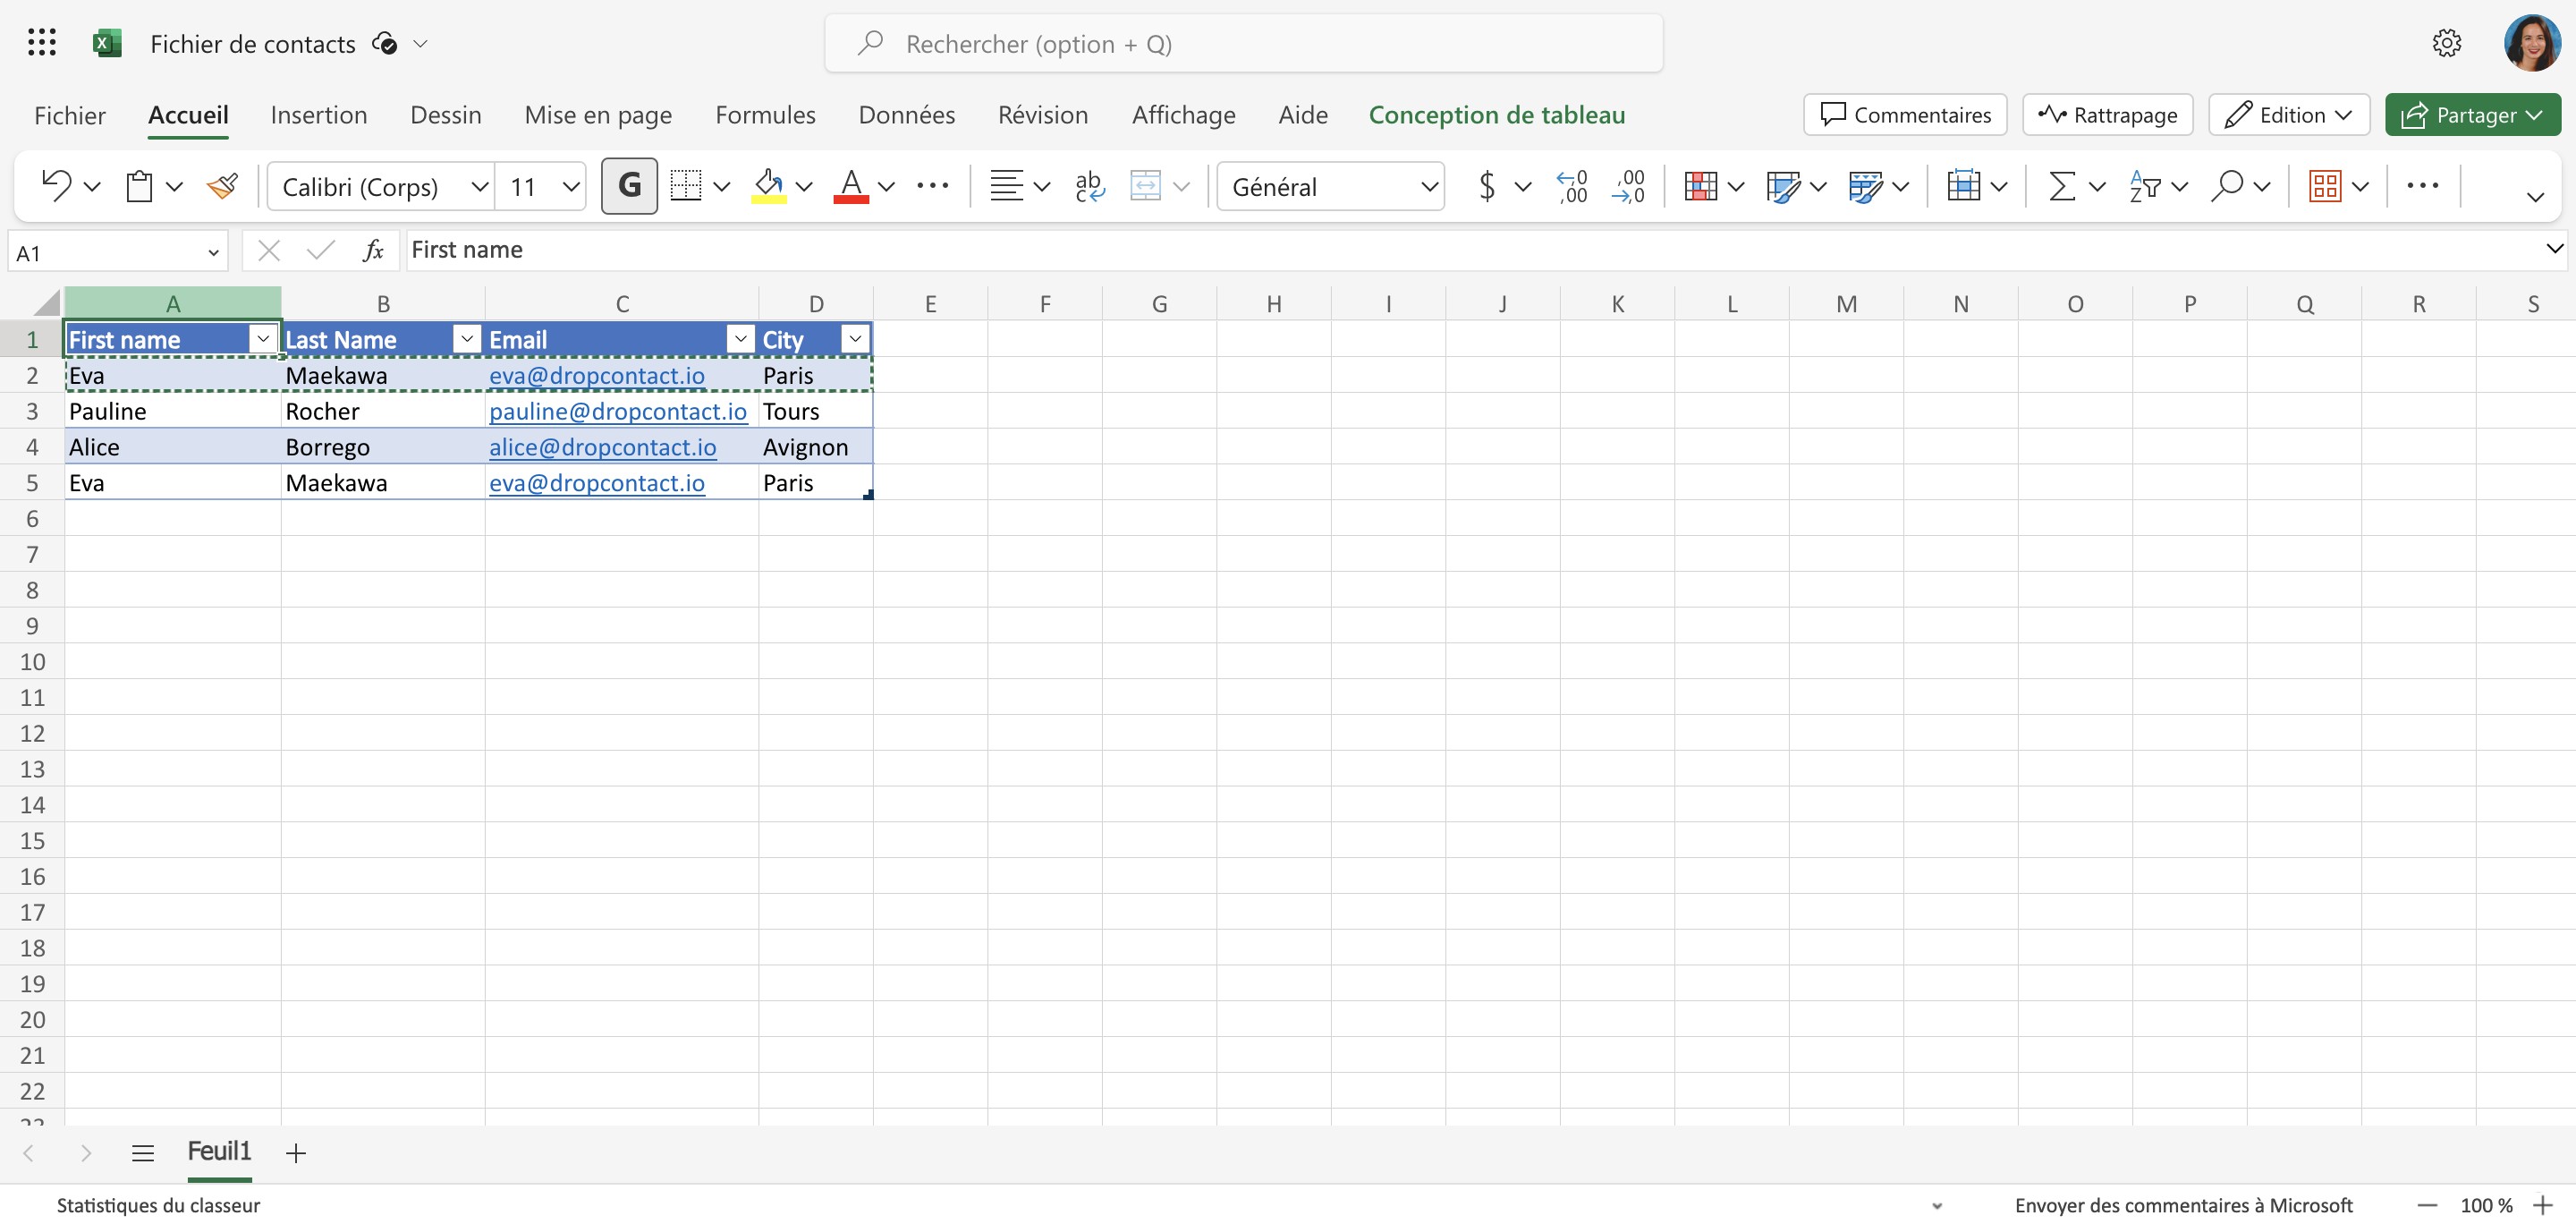Click the Format Painter brush icon

pos(222,186)
